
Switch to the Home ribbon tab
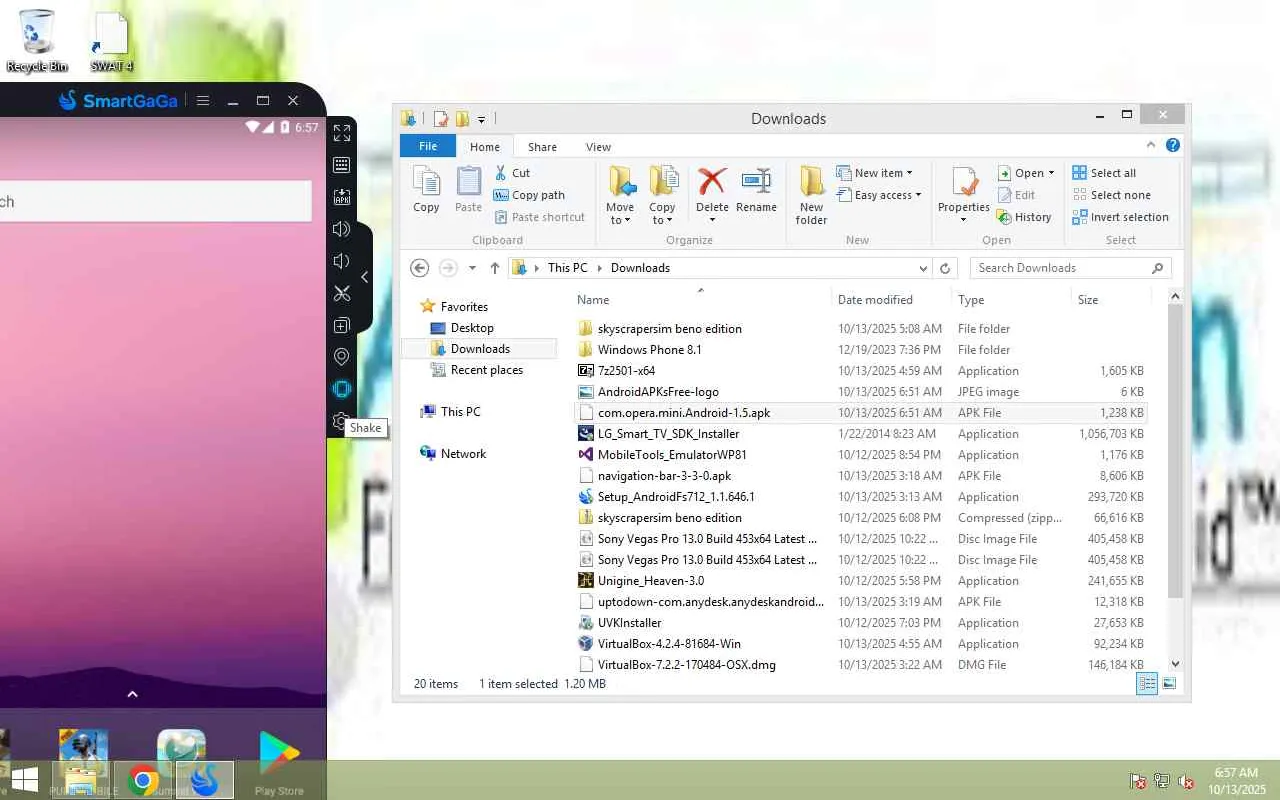coord(485,147)
